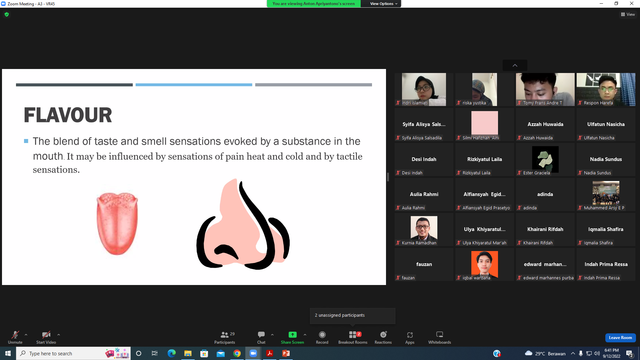Viewport: 640px width, 360px height.
Task: Open Whiteboards
Action: (440, 337)
